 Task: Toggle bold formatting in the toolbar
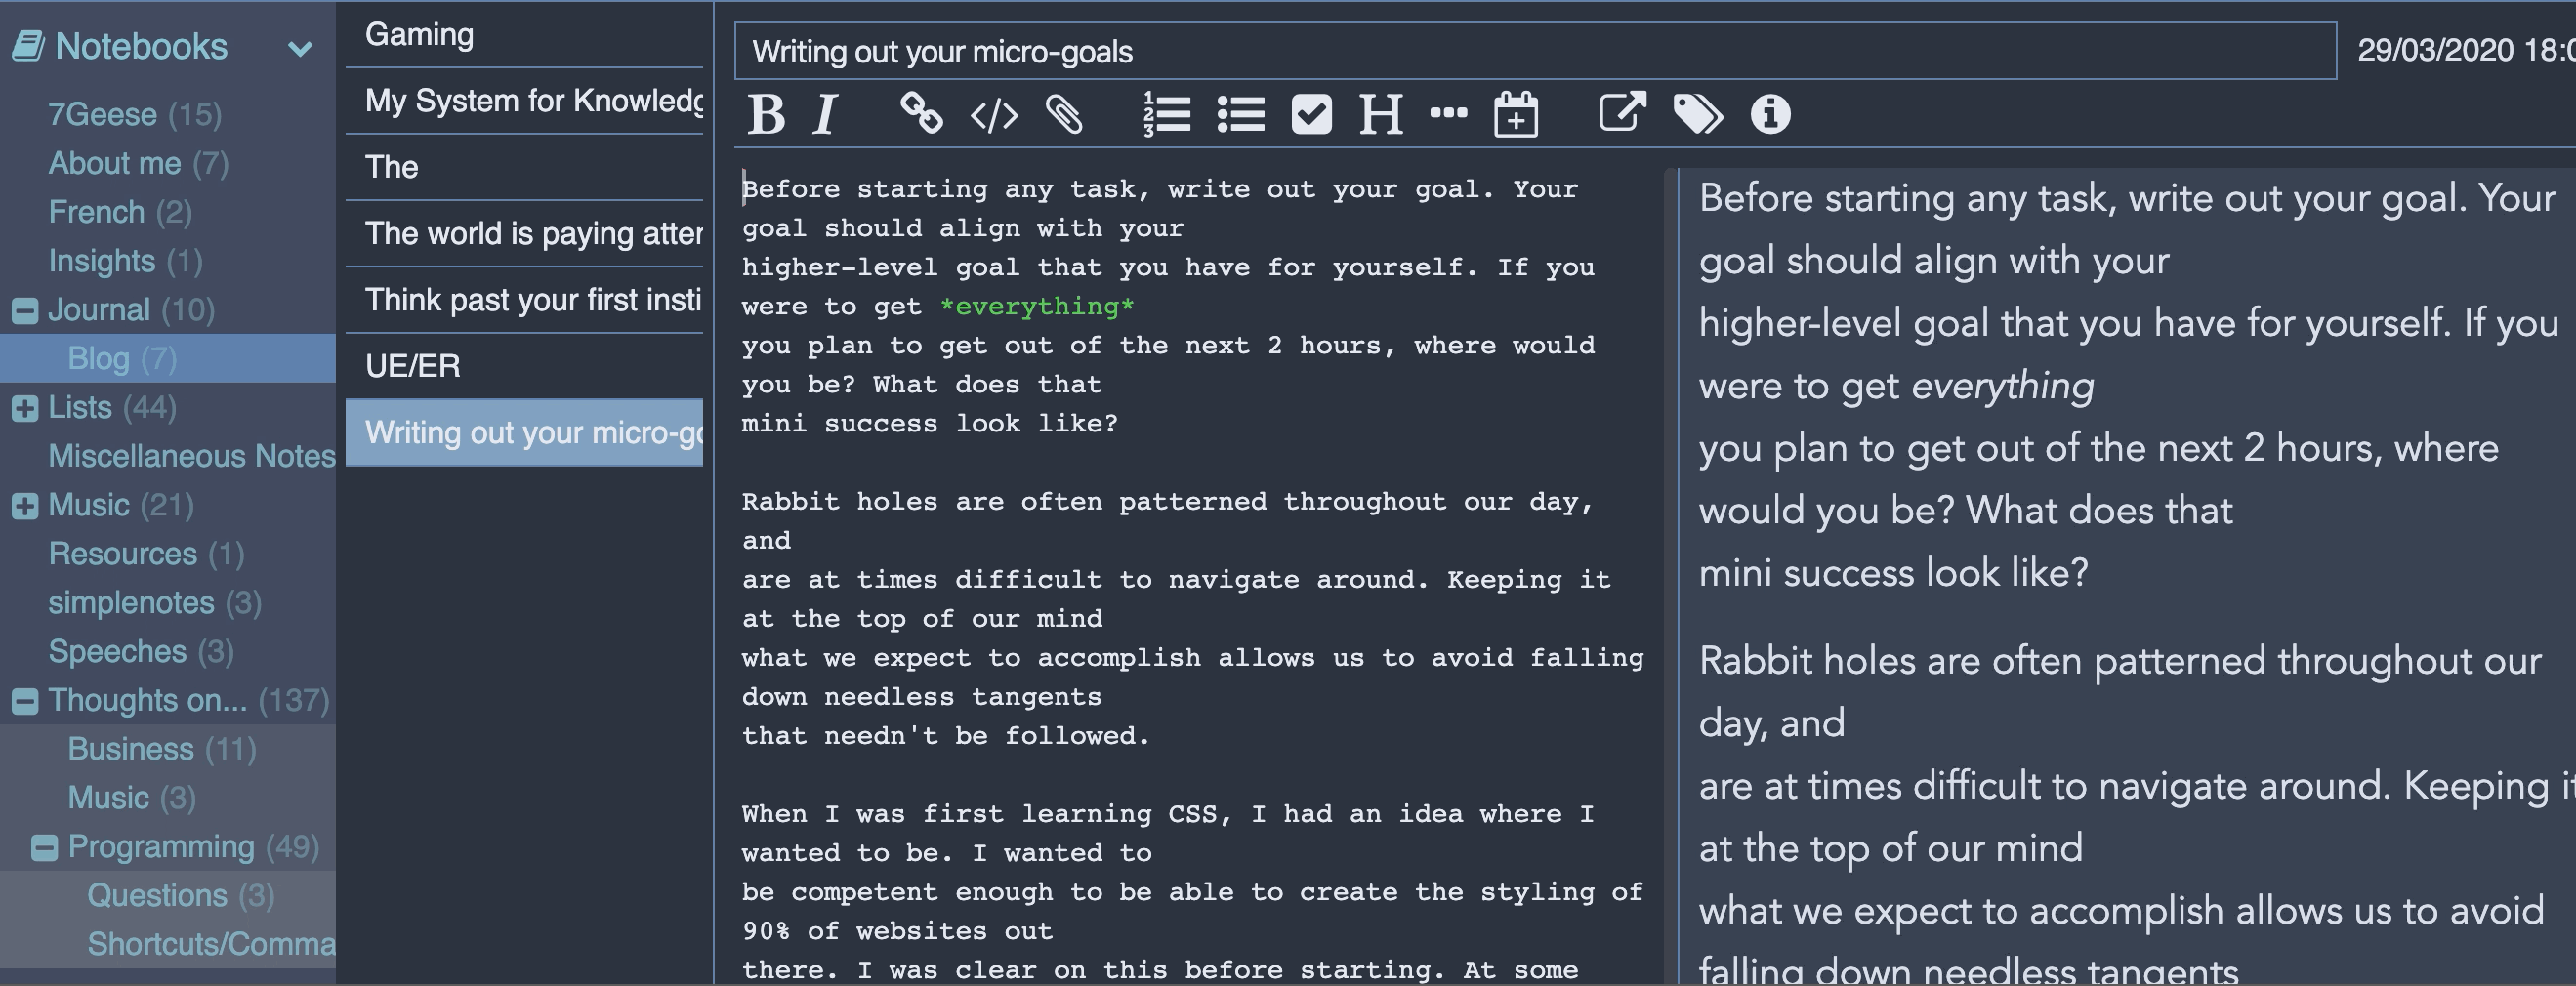[x=766, y=114]
